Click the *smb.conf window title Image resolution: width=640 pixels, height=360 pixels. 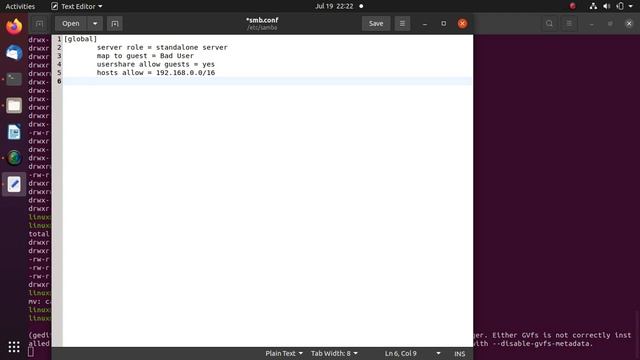click(x=262, y=20)
